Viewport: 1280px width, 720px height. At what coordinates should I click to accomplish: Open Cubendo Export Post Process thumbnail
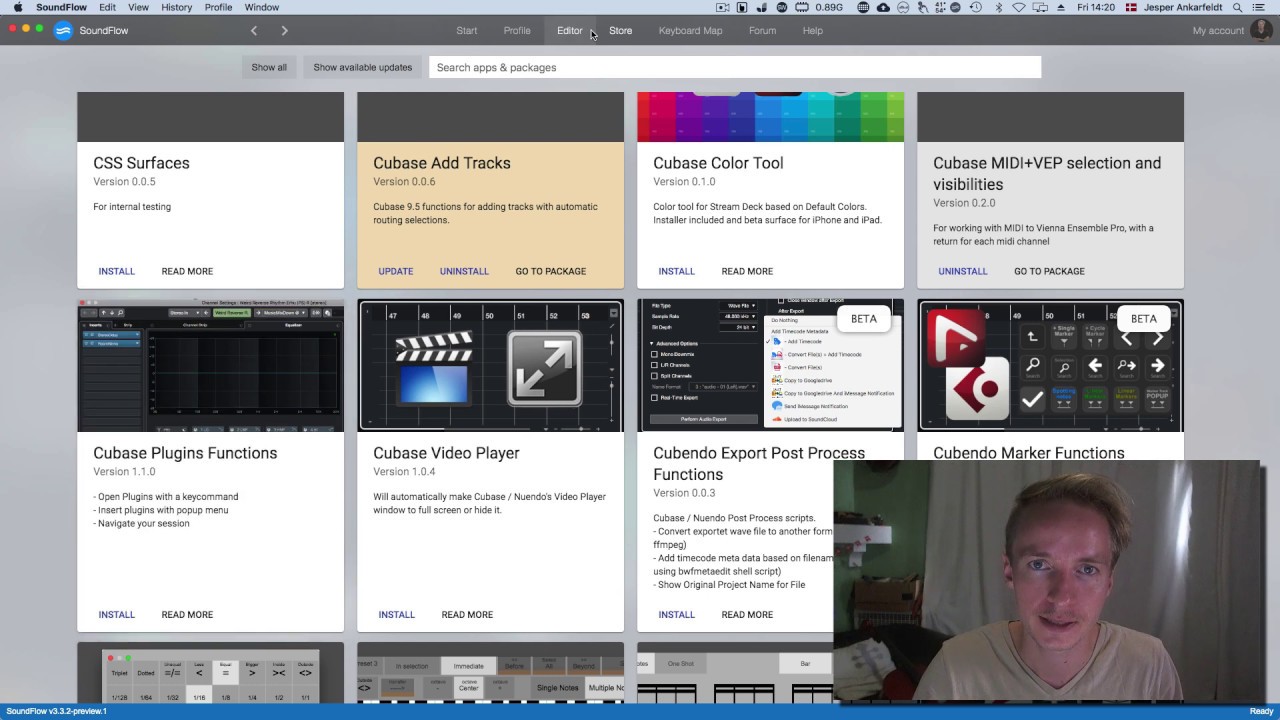770,365
